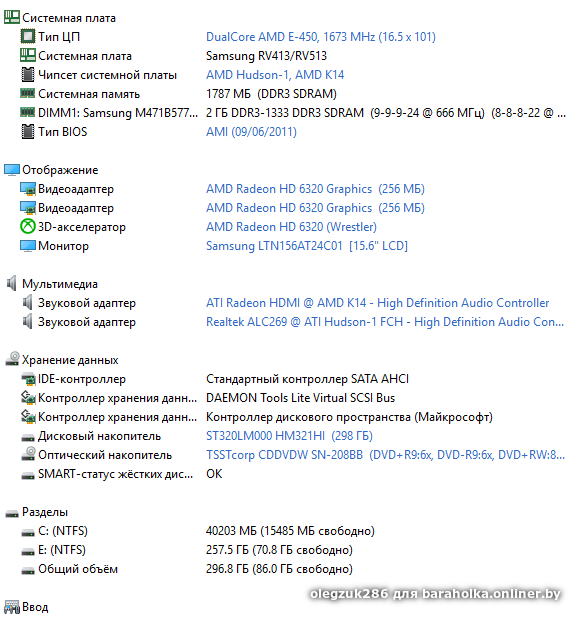Click the SMART-статус drive icon

click(x=28, y=475)
